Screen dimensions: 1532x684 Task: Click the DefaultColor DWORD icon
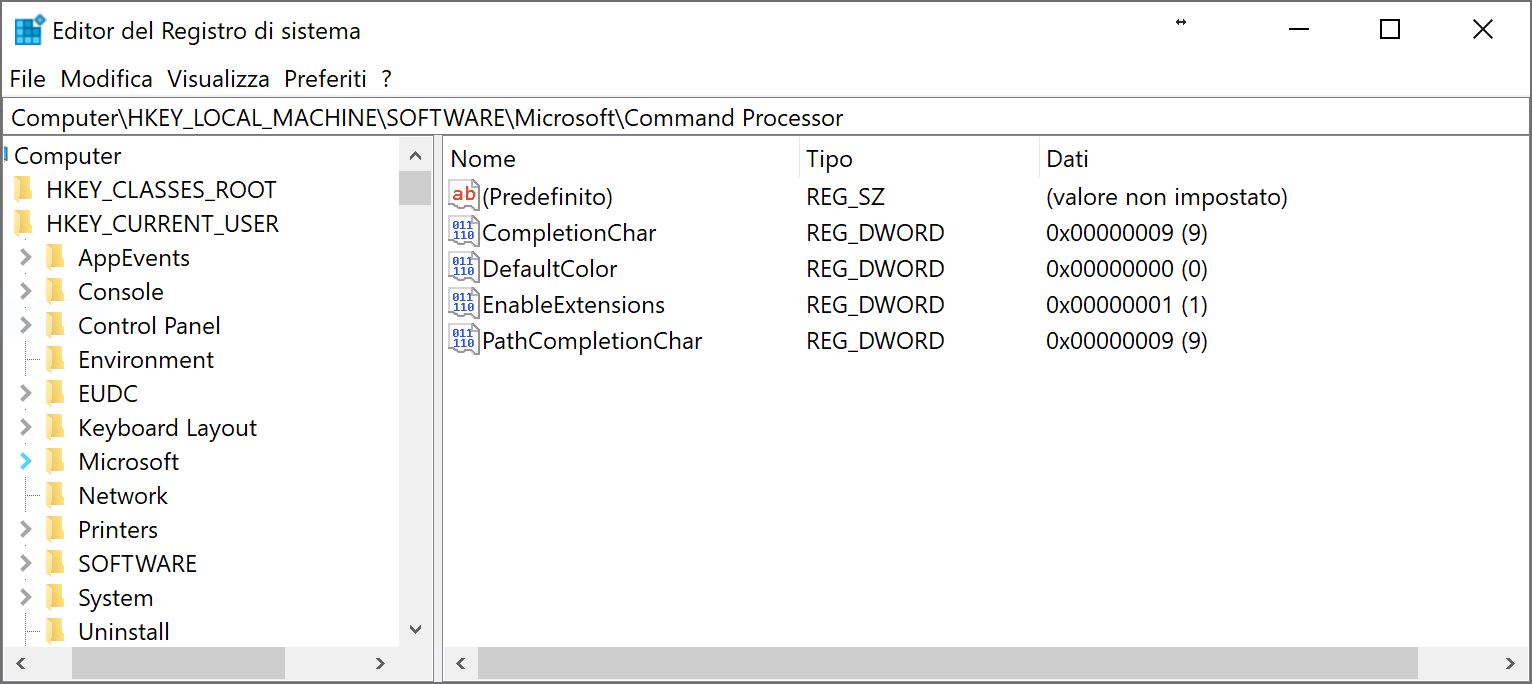[464, 268]
